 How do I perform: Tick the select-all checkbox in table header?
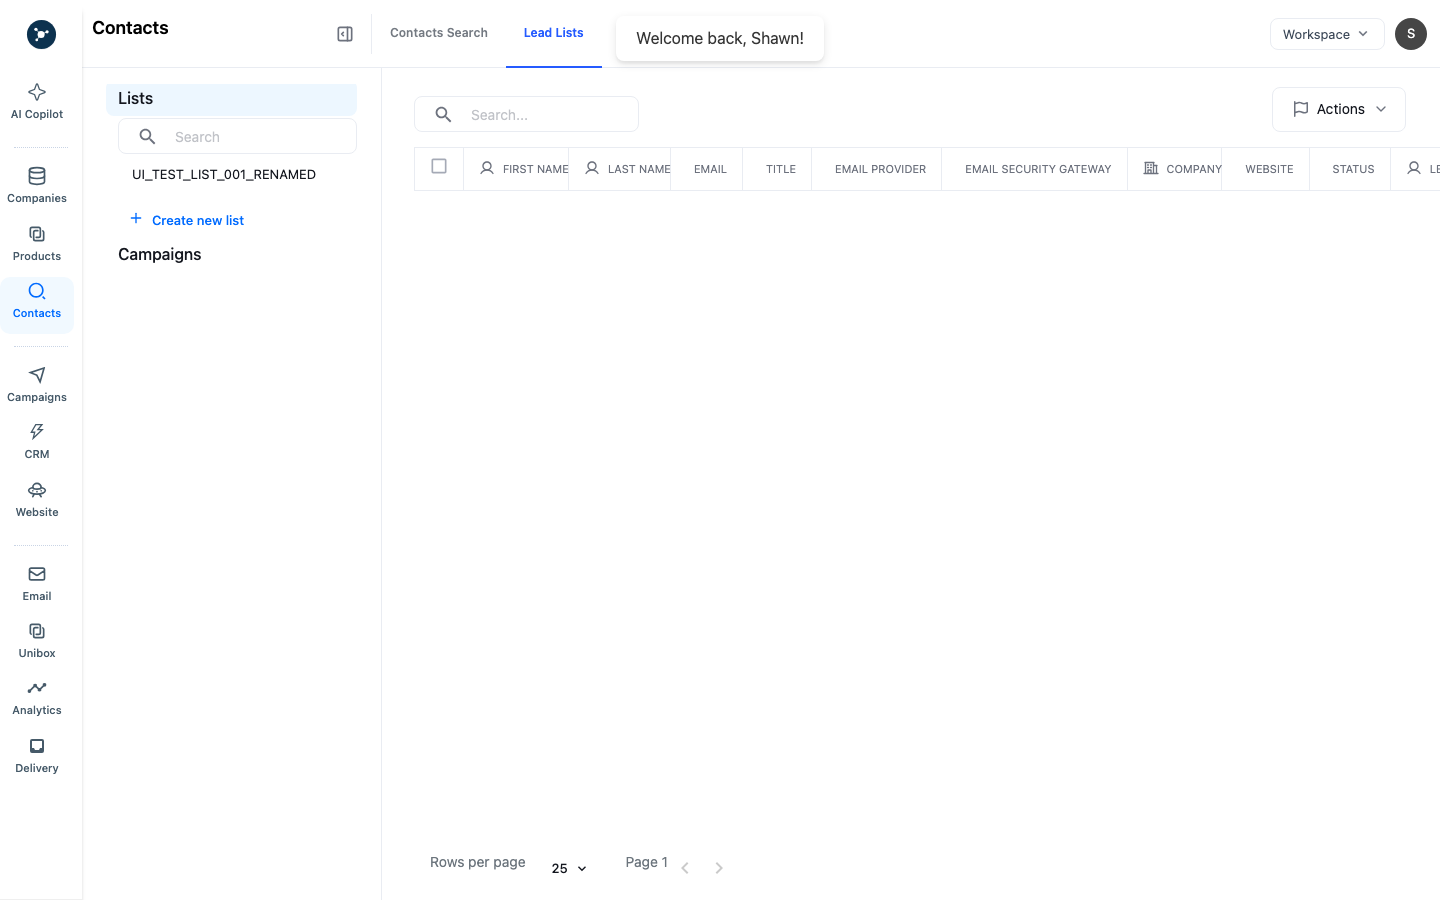point(439,166)
